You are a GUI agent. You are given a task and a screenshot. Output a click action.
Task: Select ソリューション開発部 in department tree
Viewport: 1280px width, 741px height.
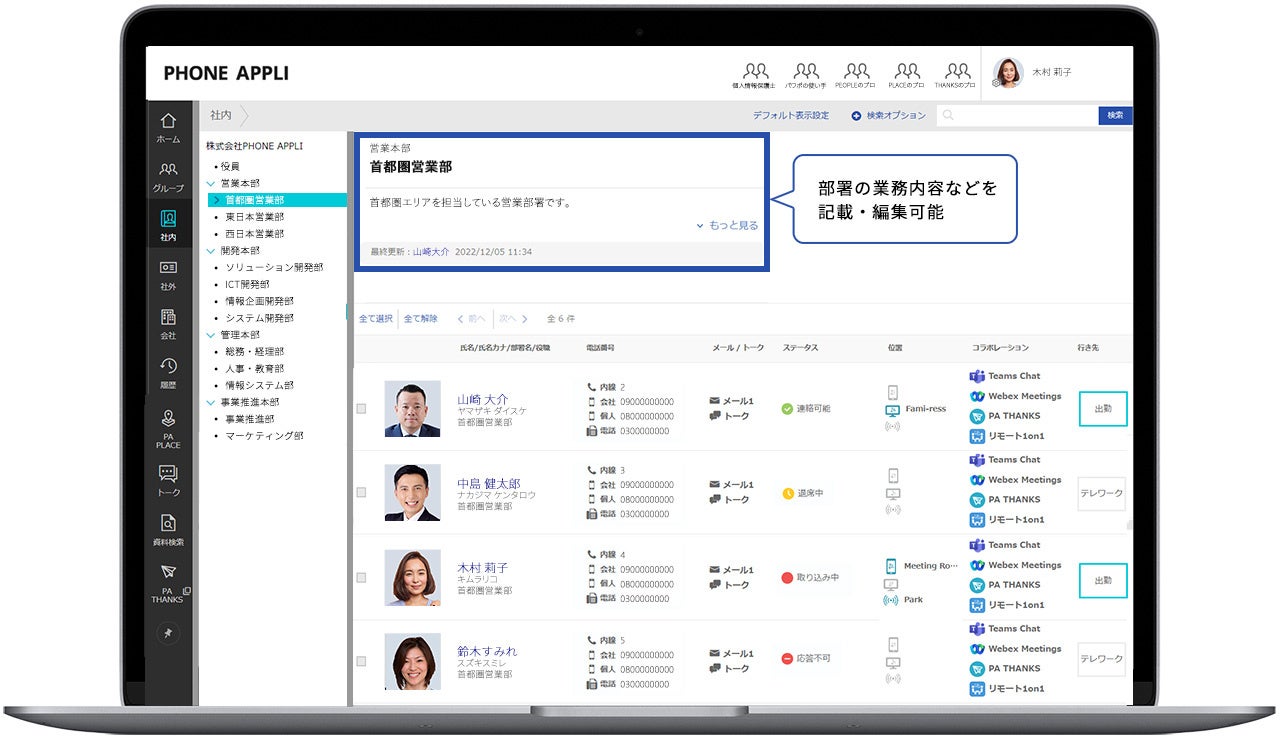[274, 268]
